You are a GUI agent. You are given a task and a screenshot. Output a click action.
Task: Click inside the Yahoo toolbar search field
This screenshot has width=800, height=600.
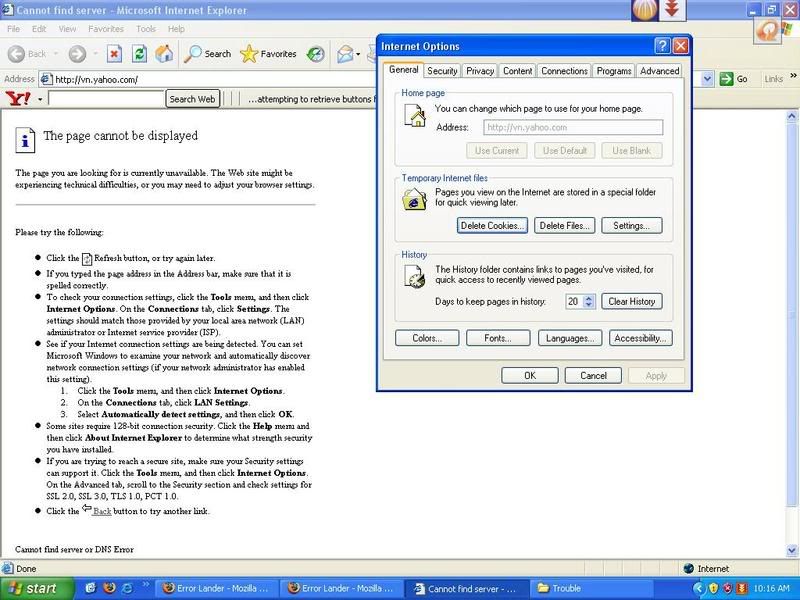[x=106, y=99]
